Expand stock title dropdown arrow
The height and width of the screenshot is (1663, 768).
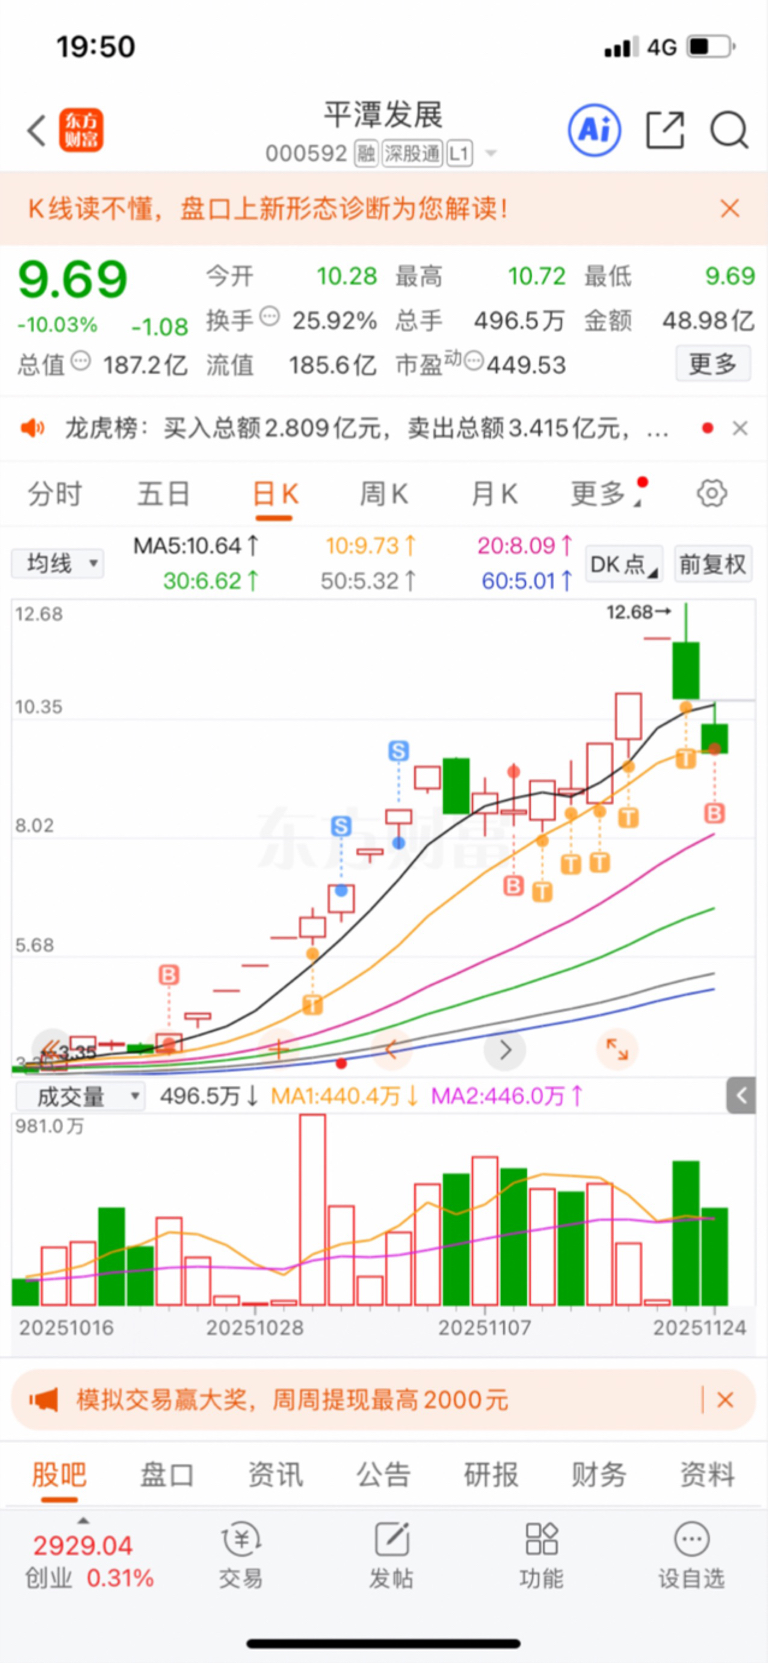[x=491, y=154]
